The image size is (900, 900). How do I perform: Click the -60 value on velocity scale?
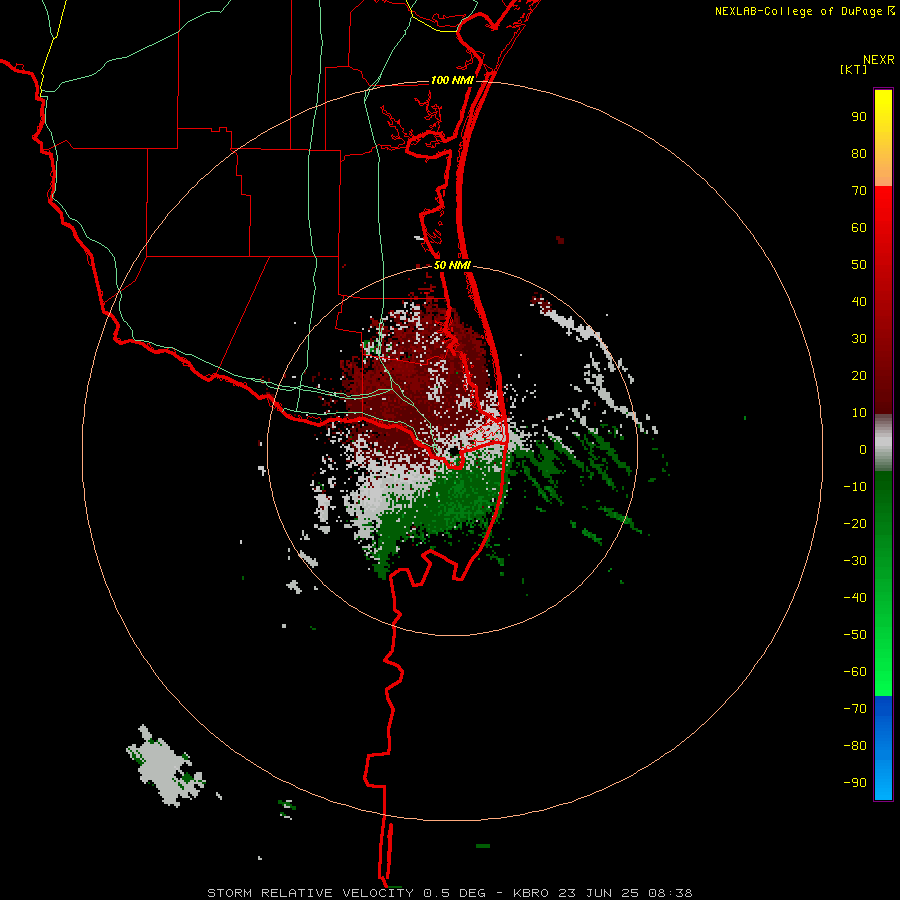click(855, 672)
